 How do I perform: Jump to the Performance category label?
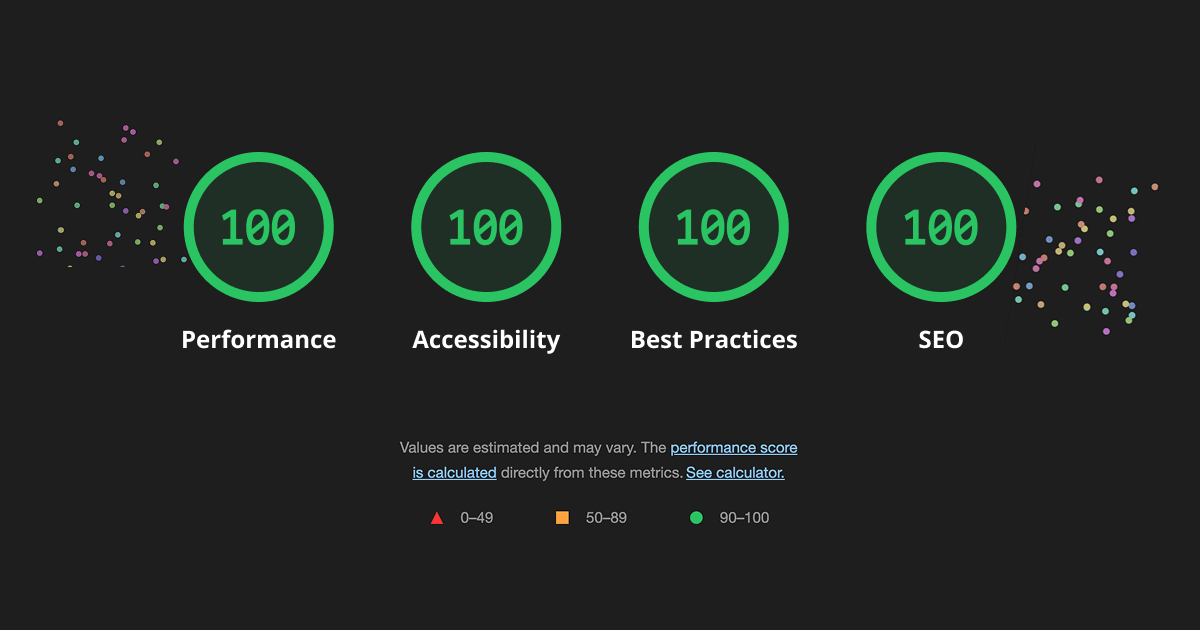click(x=259, y=340)
